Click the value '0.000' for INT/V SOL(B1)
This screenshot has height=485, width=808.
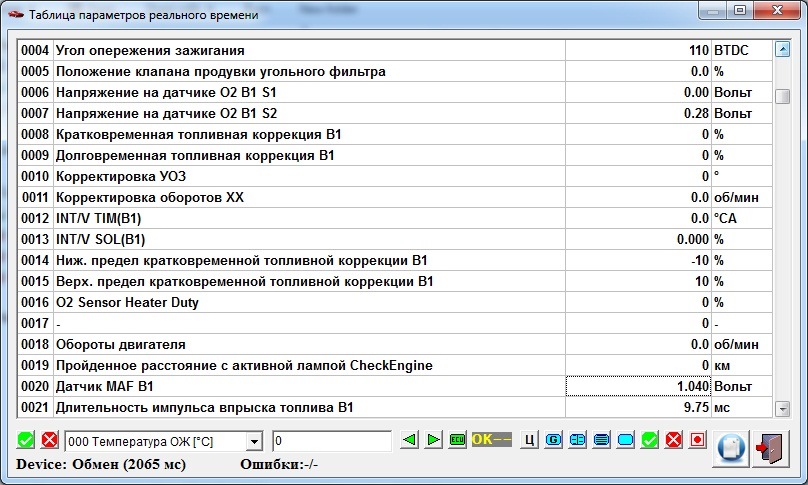638,239
